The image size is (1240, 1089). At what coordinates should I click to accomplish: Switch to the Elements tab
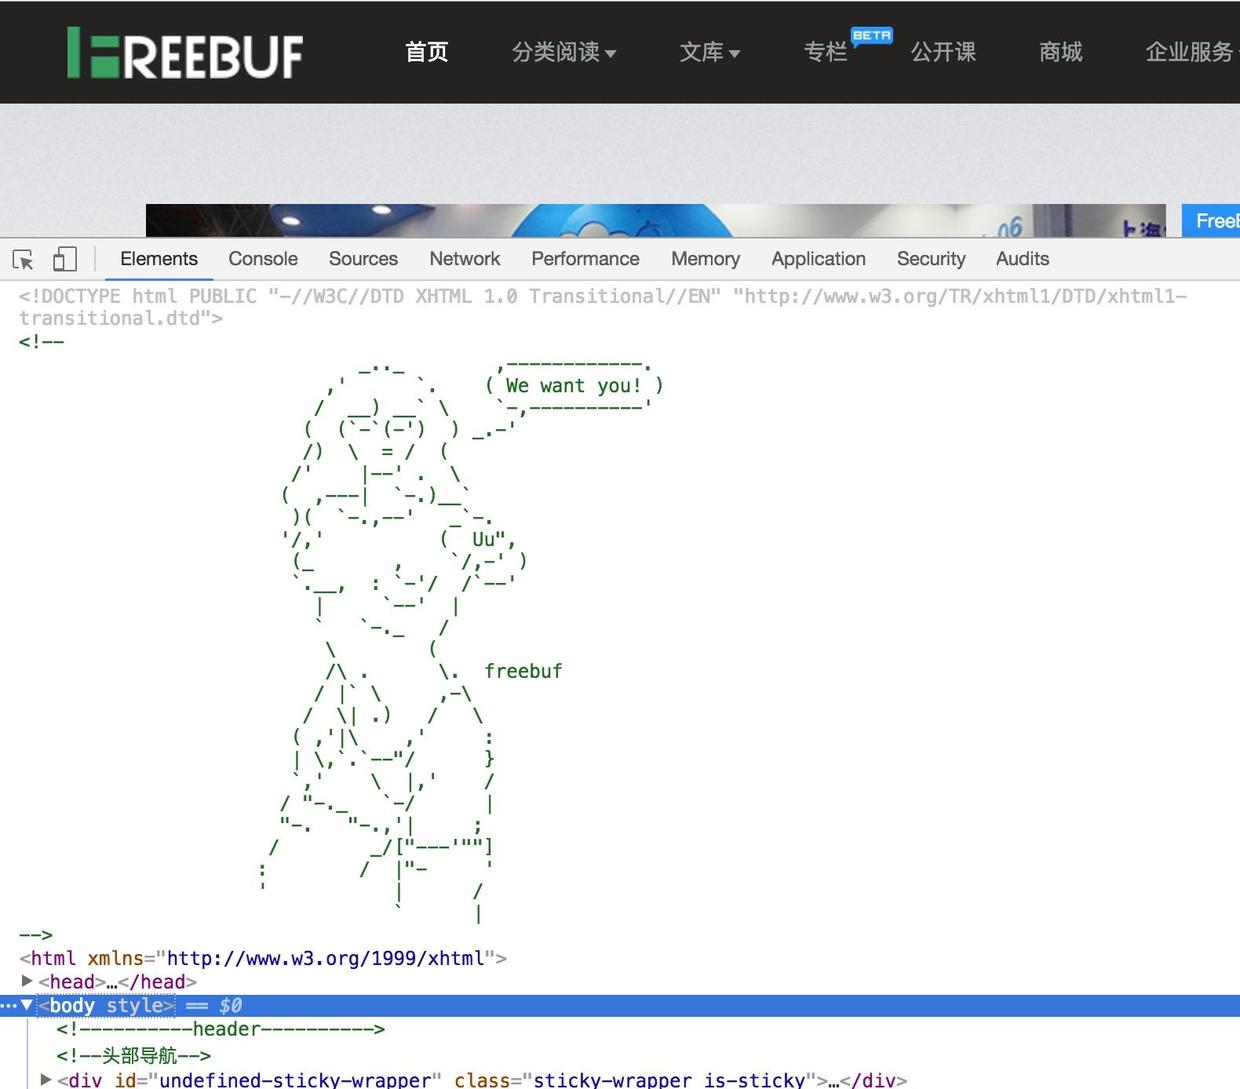tap(159, 259)
